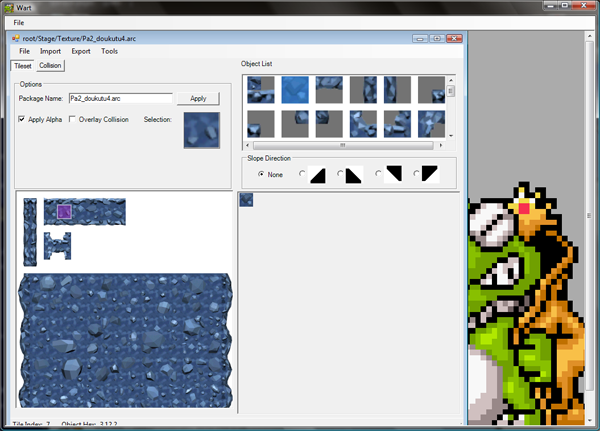Viewport: 600px width, 431px height.
Task: Select the third object in the top row
Action: coord(329,90)
